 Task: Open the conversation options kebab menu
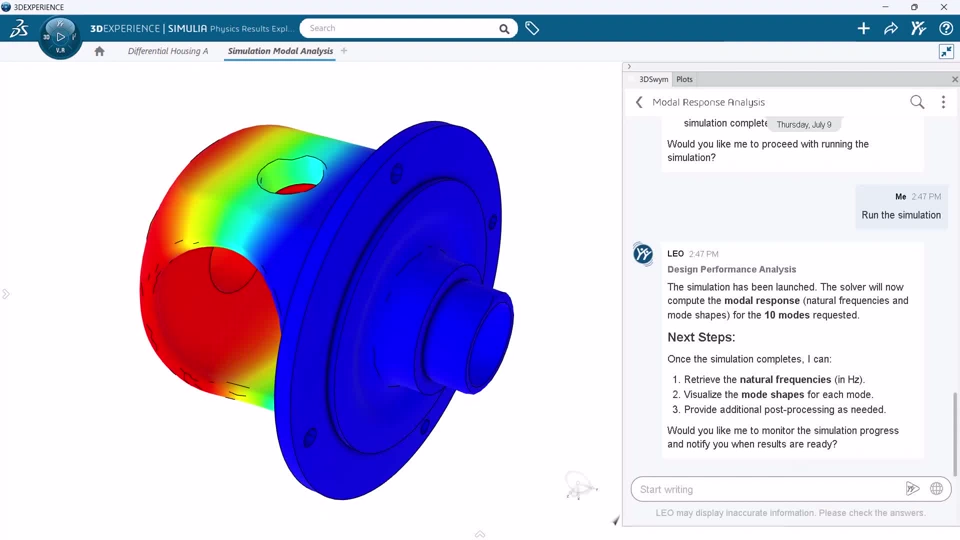point(943,102)
